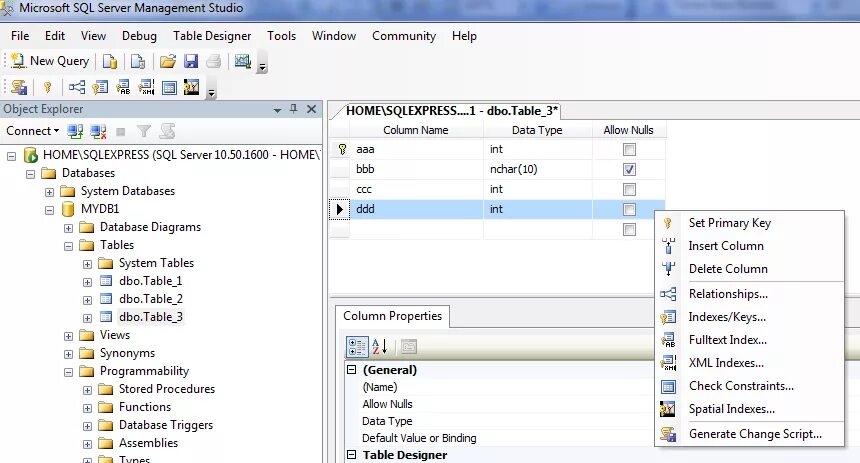Click the SQL Server Compact query toolbar icon
The height and width of the screenshot is (463, 860).
138,61
